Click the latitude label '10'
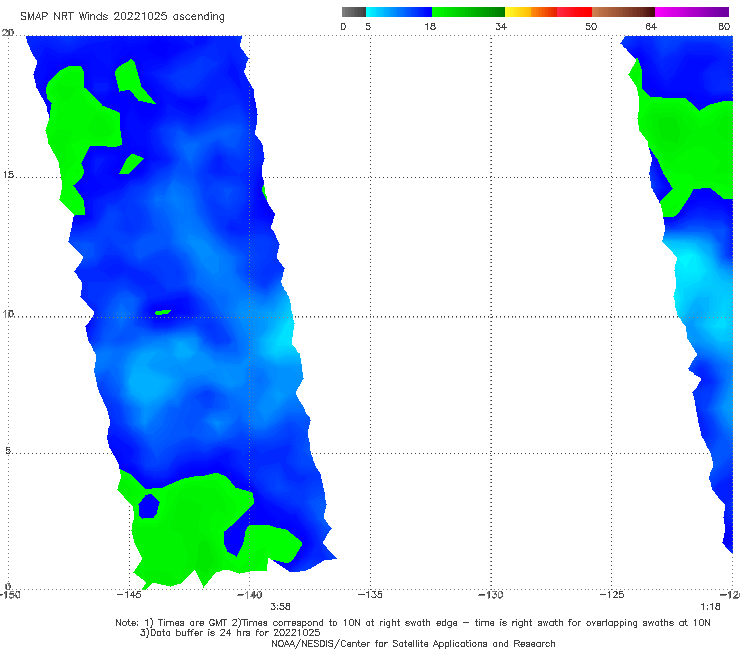The width and height of the screenshot is (740, 650). (x=8, y=314)
